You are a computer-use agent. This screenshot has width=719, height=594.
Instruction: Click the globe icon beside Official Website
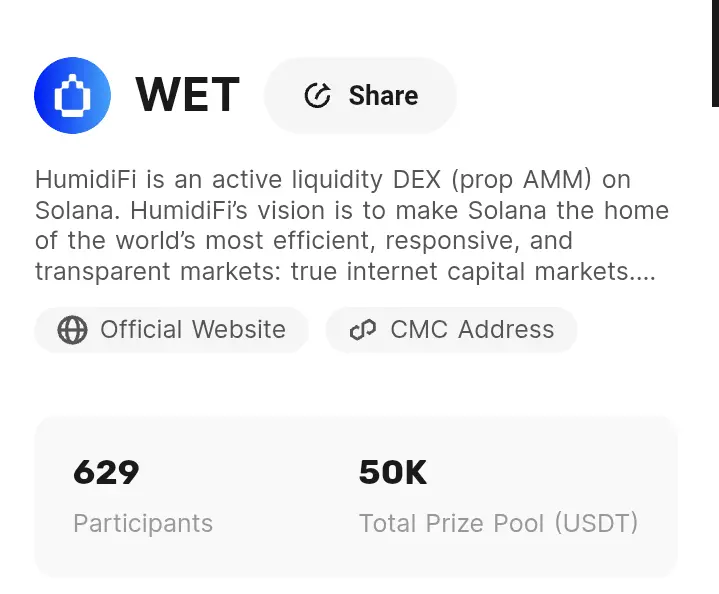pos(72,330)
